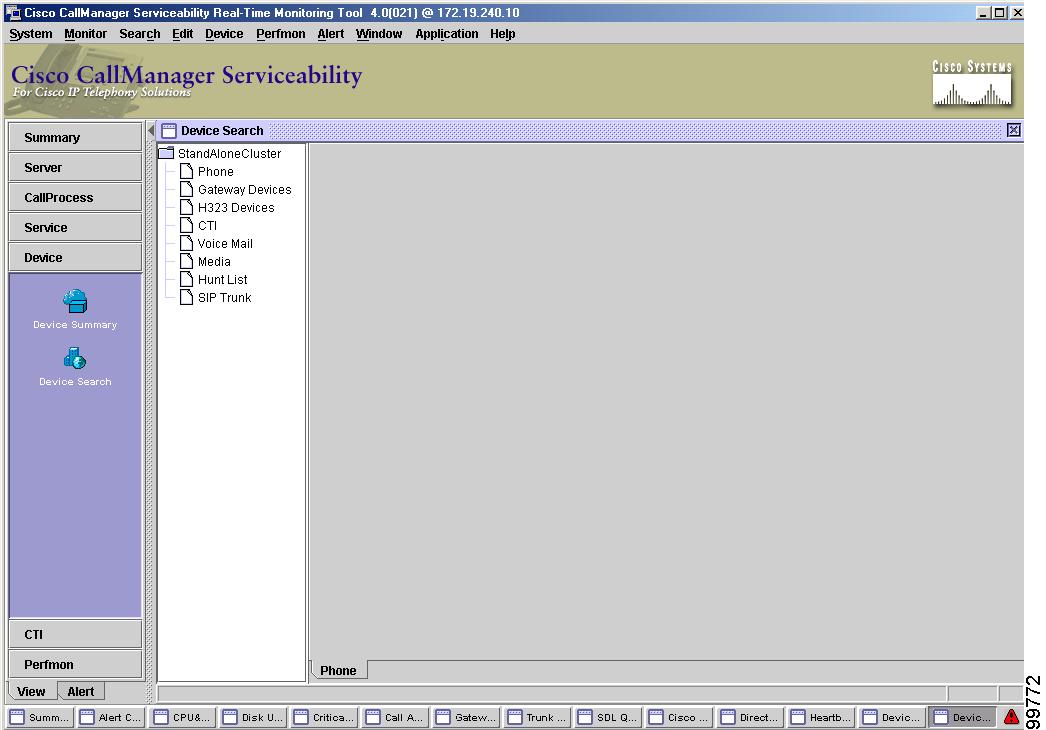Select Media in the device tree
Screen dimensions: 1046x730
click(214, 262)
